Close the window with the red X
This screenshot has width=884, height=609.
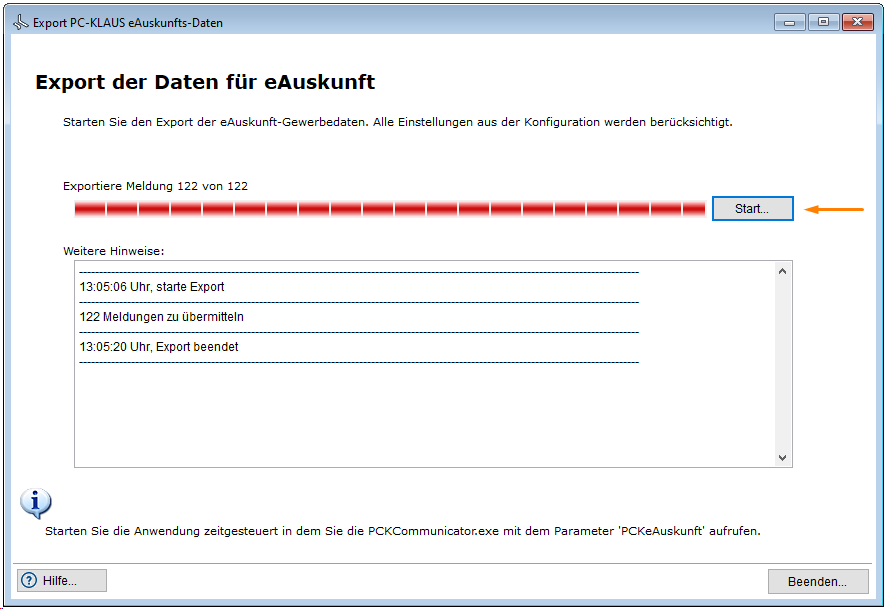coord(857,22)
